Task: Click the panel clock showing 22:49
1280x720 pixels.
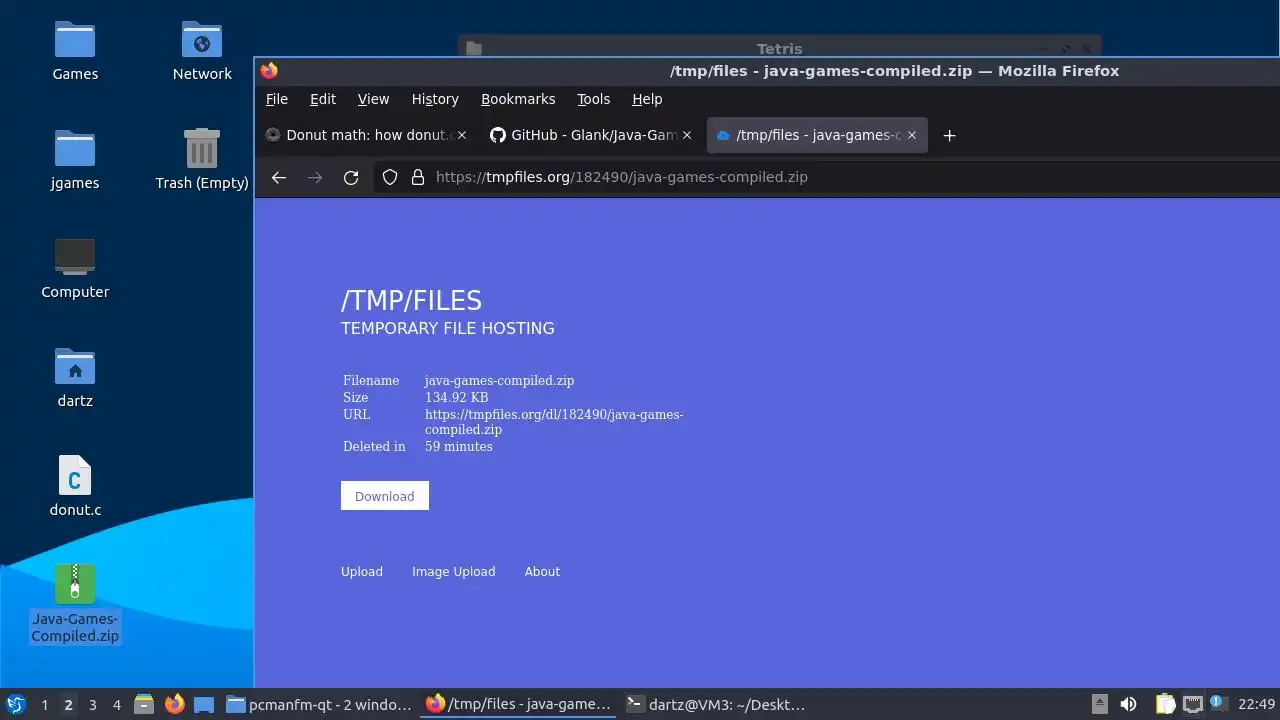Action: tap(1256, 704)
